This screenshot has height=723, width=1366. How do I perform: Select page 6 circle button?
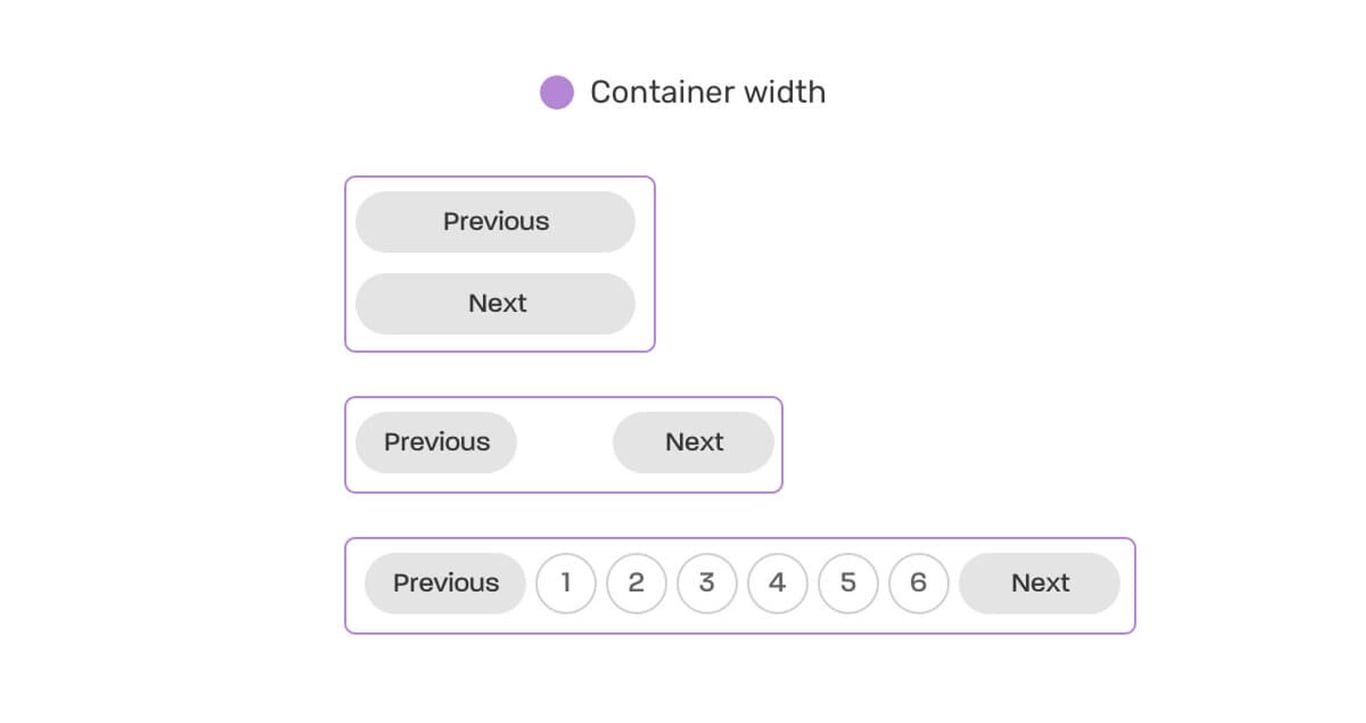point(918,583)
